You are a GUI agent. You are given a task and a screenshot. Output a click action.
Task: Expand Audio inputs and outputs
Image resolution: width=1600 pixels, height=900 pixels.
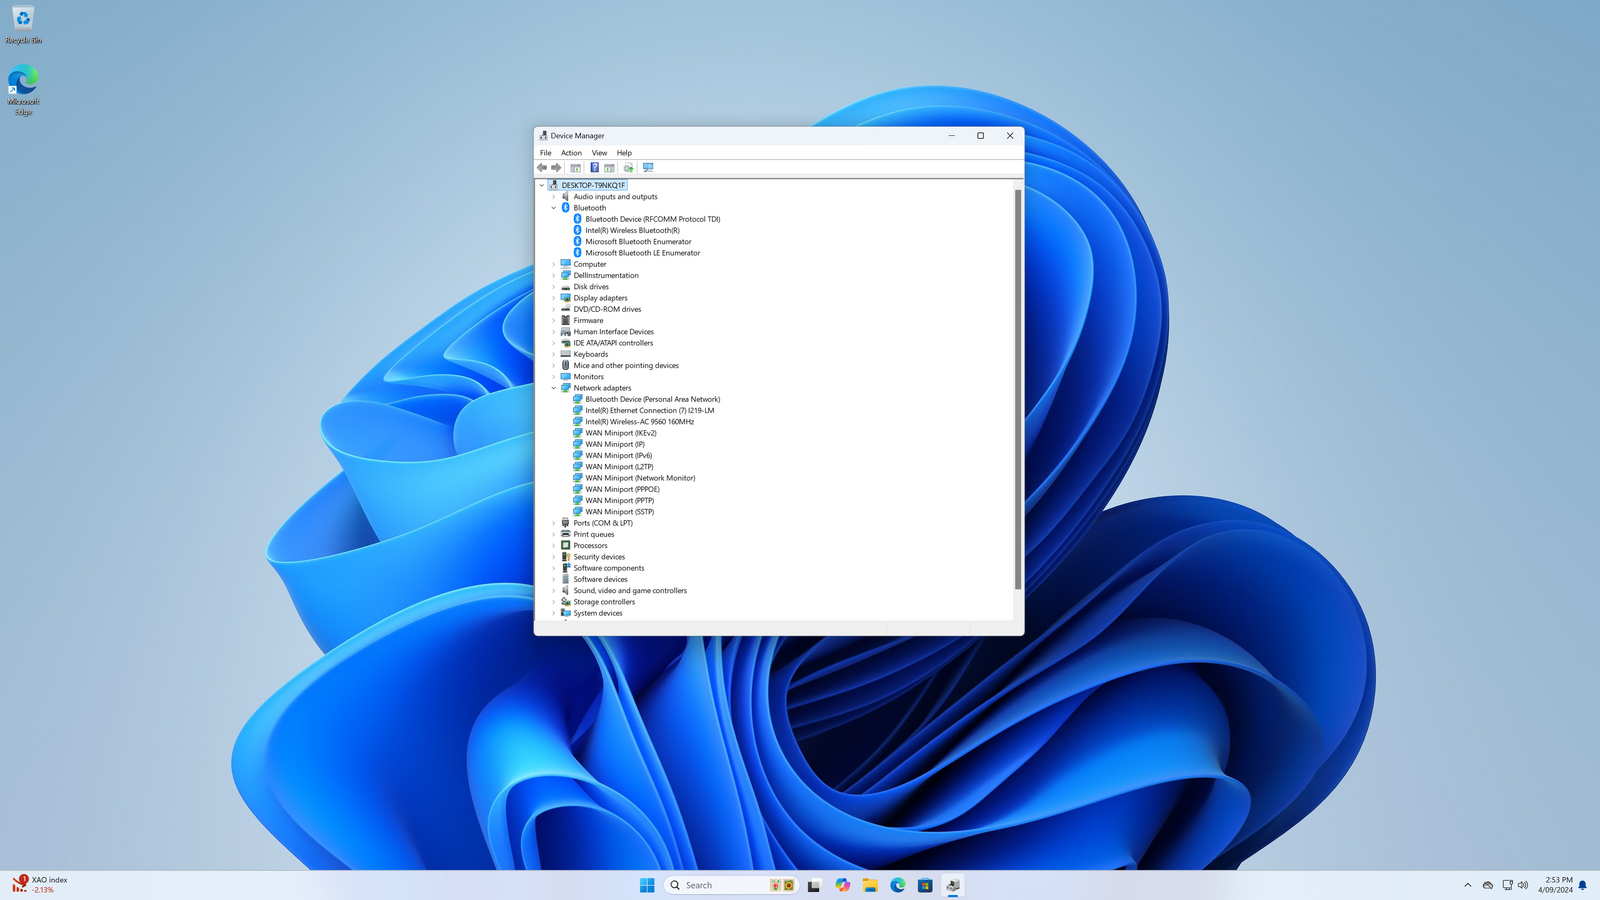coord(554,197)
